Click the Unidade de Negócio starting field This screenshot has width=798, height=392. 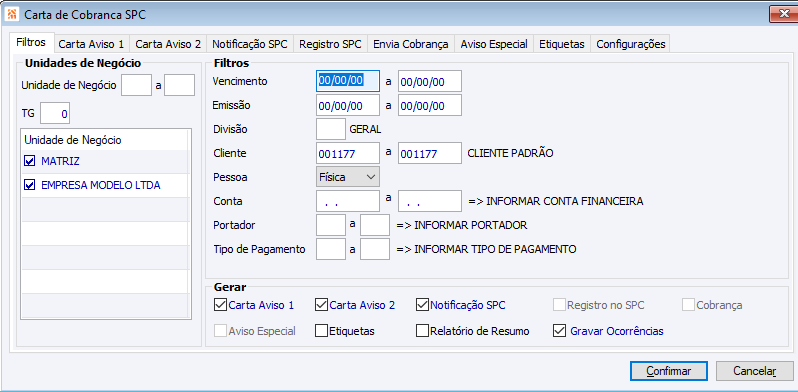pos(136,85)
